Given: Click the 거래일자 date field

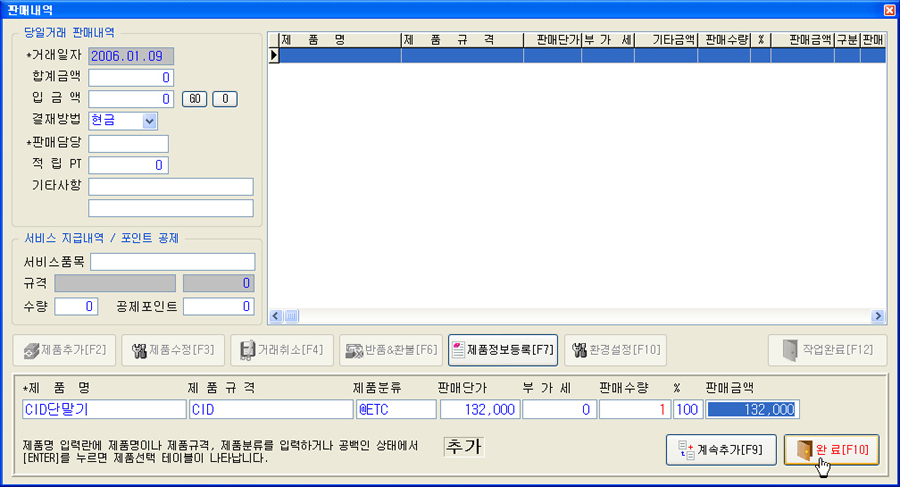Looking at the screenshot, I should (x=131, y=56).
